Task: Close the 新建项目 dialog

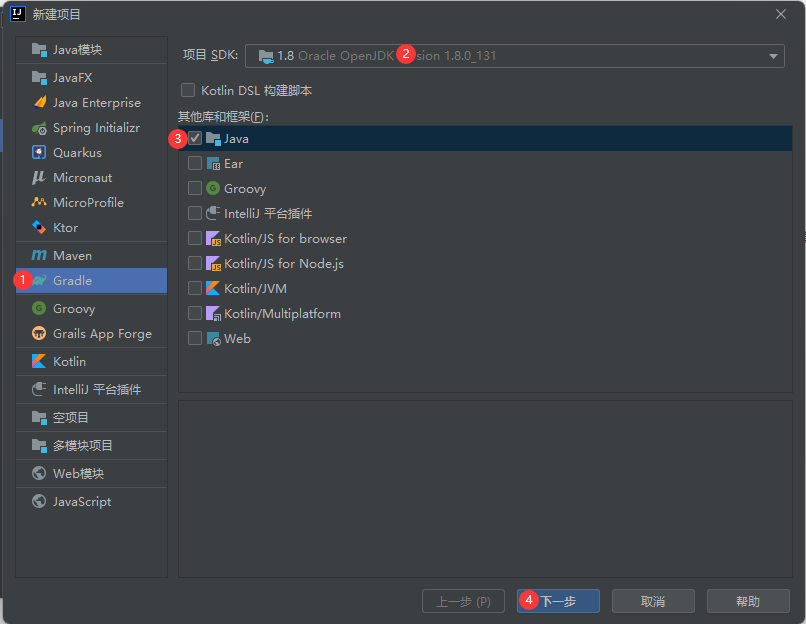Action: (781, 14)
